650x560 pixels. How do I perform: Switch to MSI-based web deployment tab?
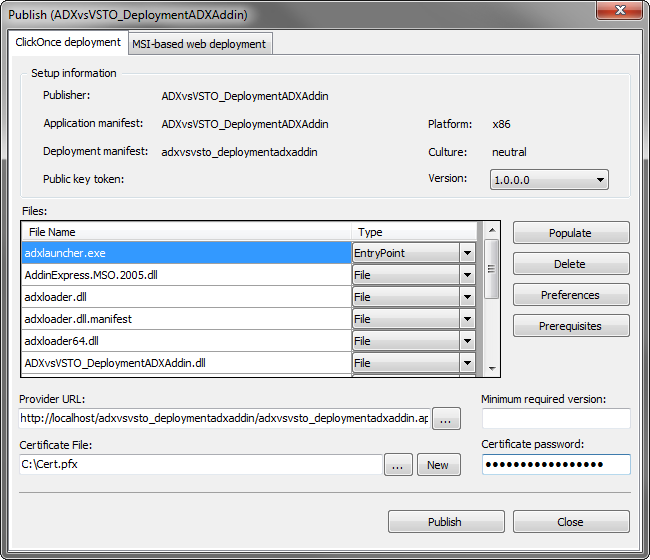[x=200, y=44]
